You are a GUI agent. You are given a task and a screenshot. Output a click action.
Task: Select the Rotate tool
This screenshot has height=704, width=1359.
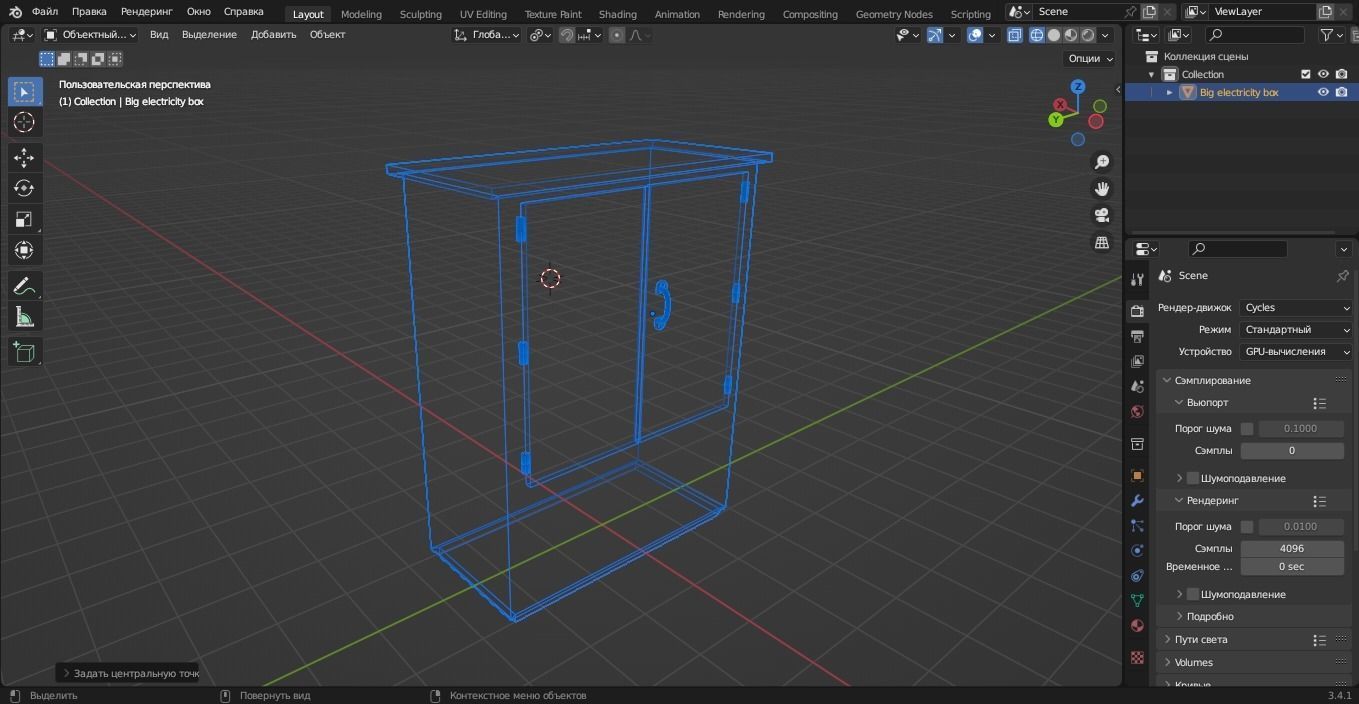coord(25,188)
